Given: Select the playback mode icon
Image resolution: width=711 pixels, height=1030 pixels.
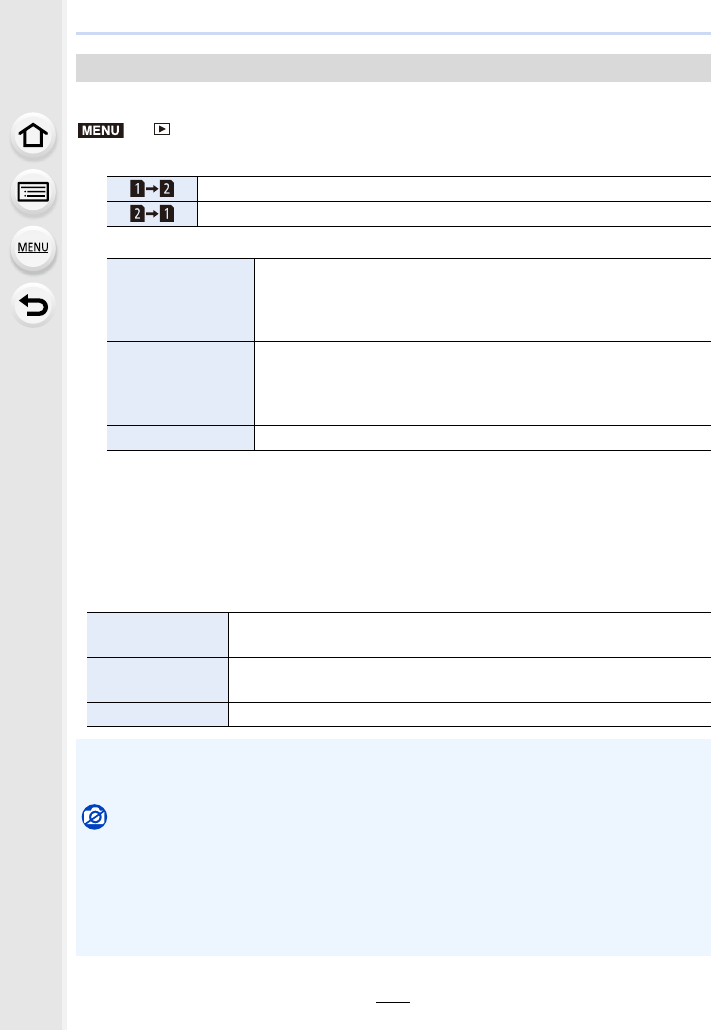Looking at the screenshot, I should 162,129.
